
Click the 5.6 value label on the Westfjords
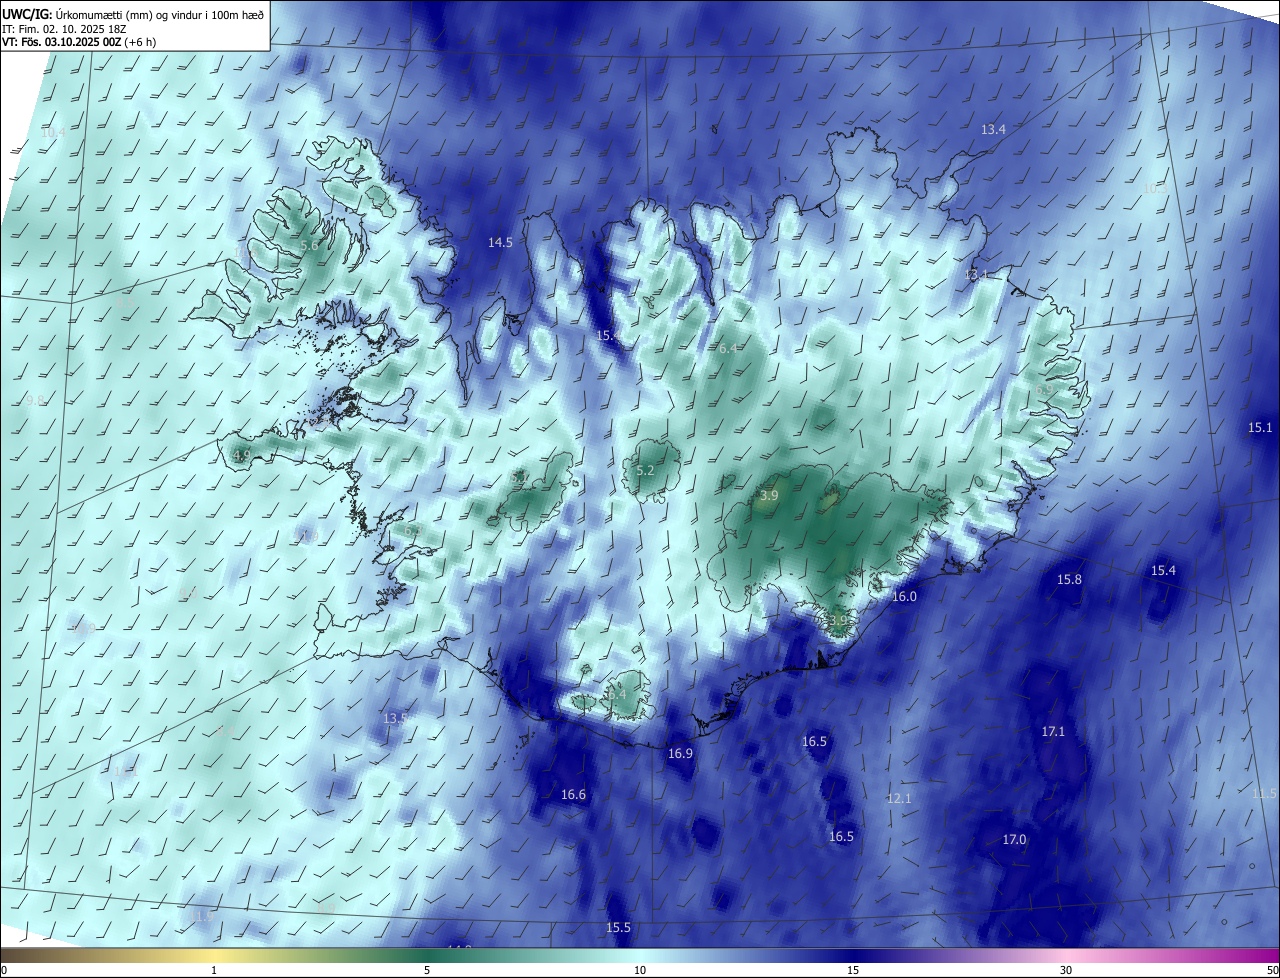(309, 245)
